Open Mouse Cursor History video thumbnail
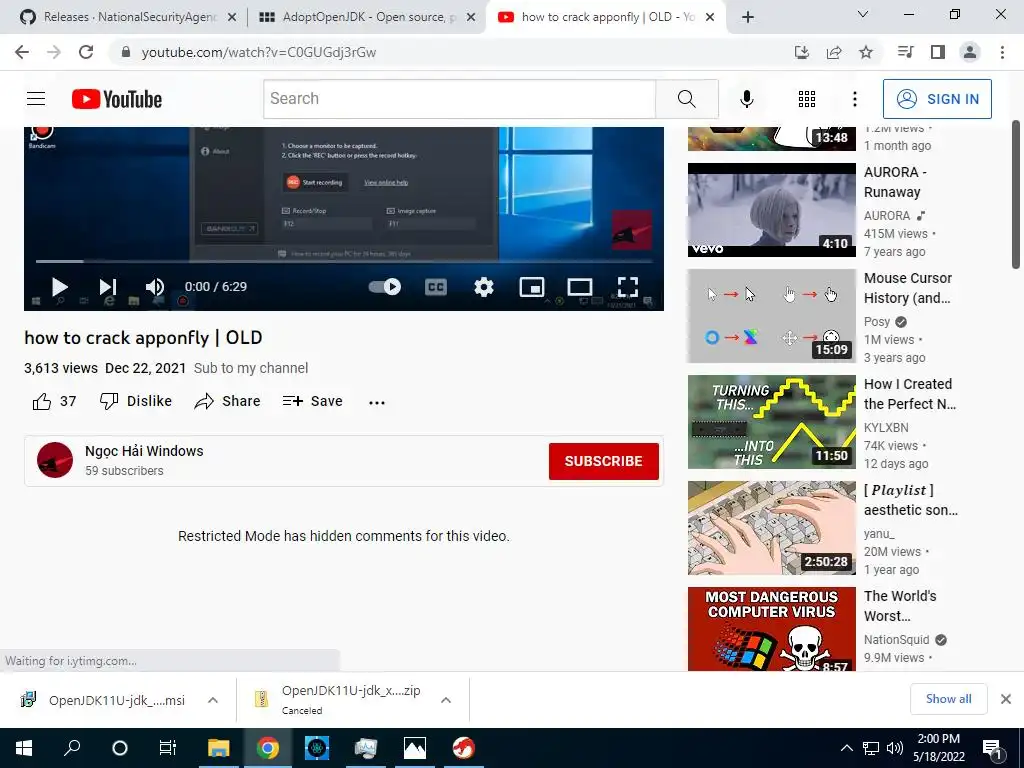This screenshot has width=1024, height=768. (771, 316)
